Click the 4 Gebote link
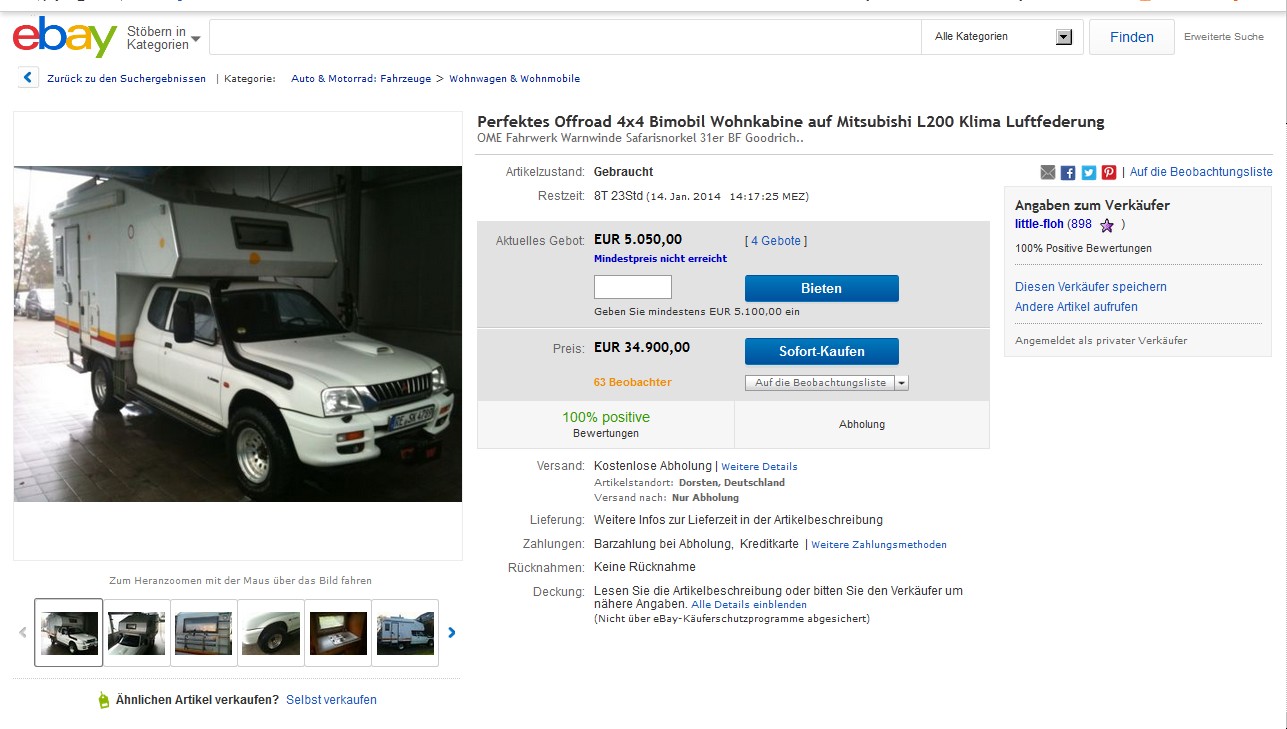 [776, 240]
